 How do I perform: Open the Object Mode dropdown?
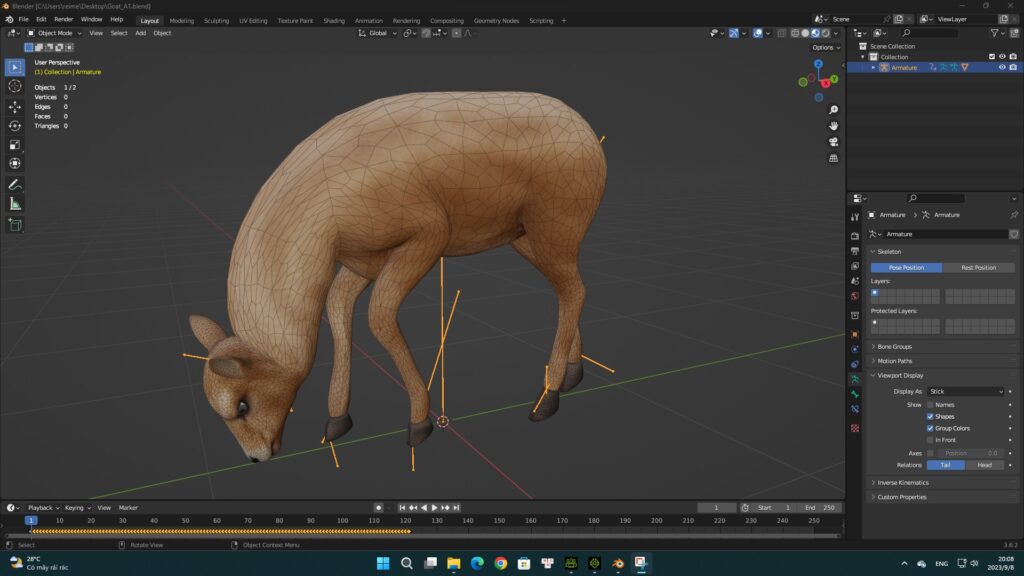pos(55,33)
